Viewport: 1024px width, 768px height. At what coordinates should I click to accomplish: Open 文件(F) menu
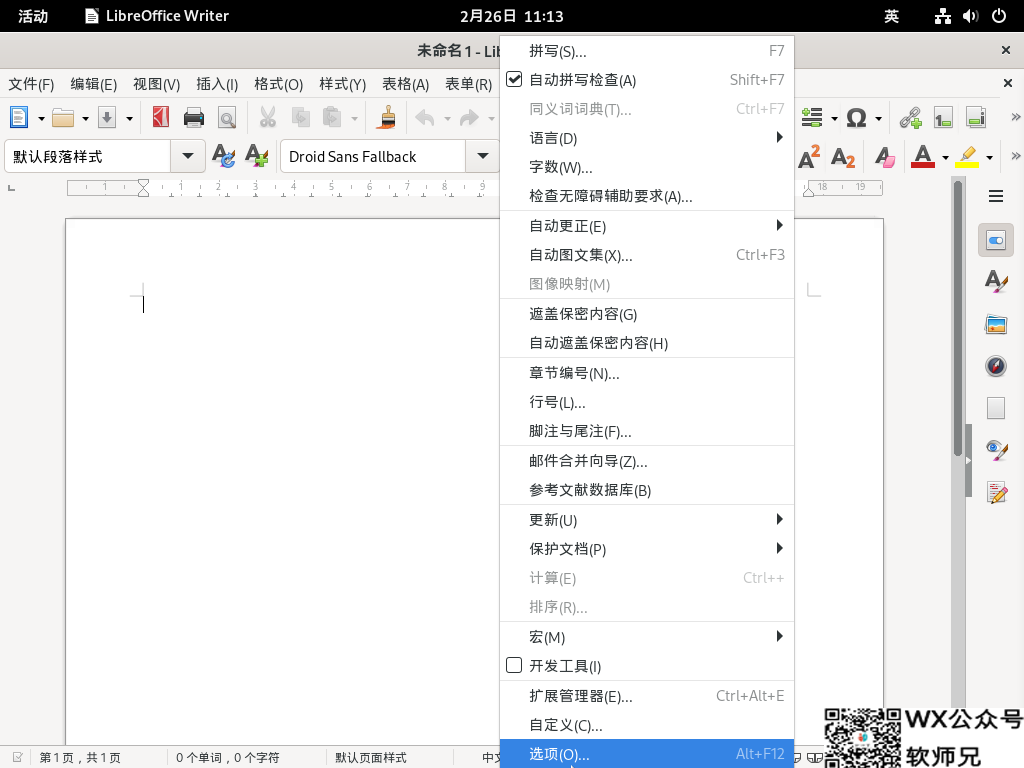[31, 84]
